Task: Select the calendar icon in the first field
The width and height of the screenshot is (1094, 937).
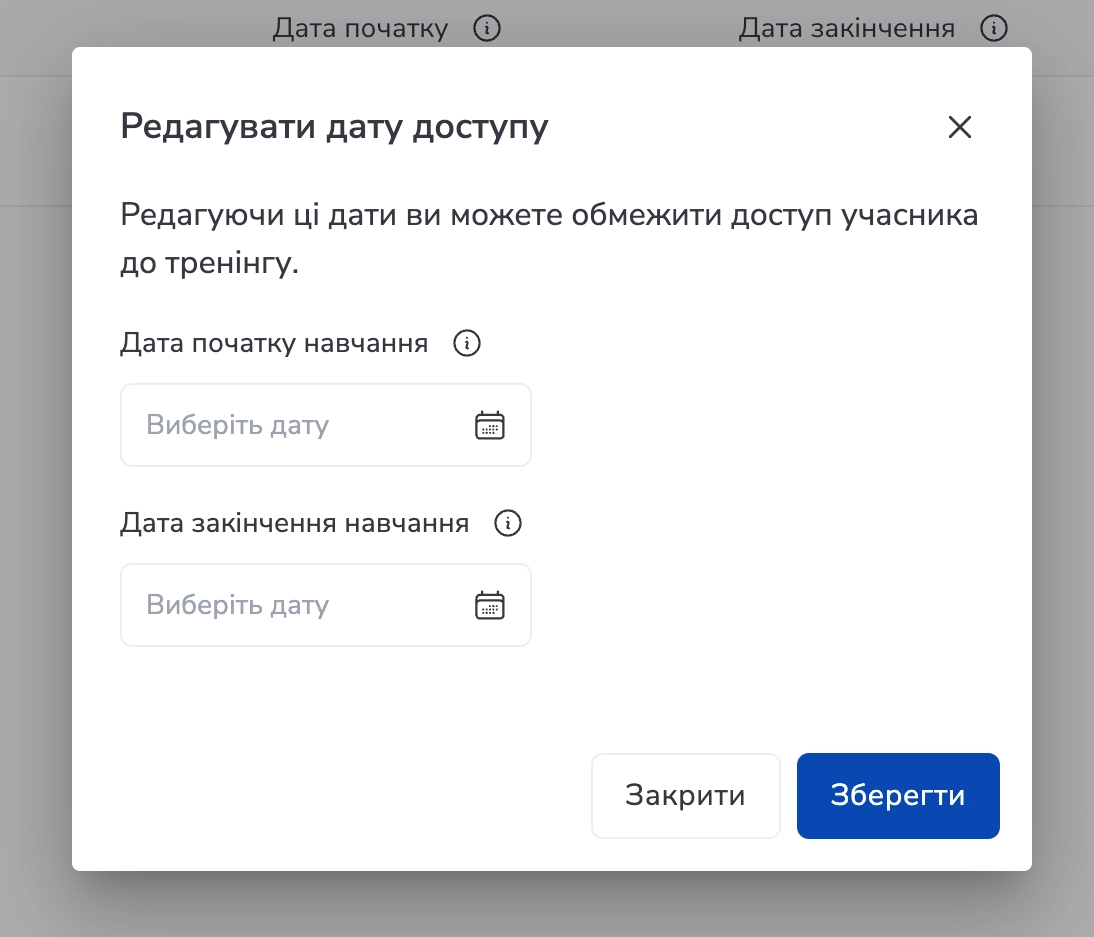Action: pos(489,425)
